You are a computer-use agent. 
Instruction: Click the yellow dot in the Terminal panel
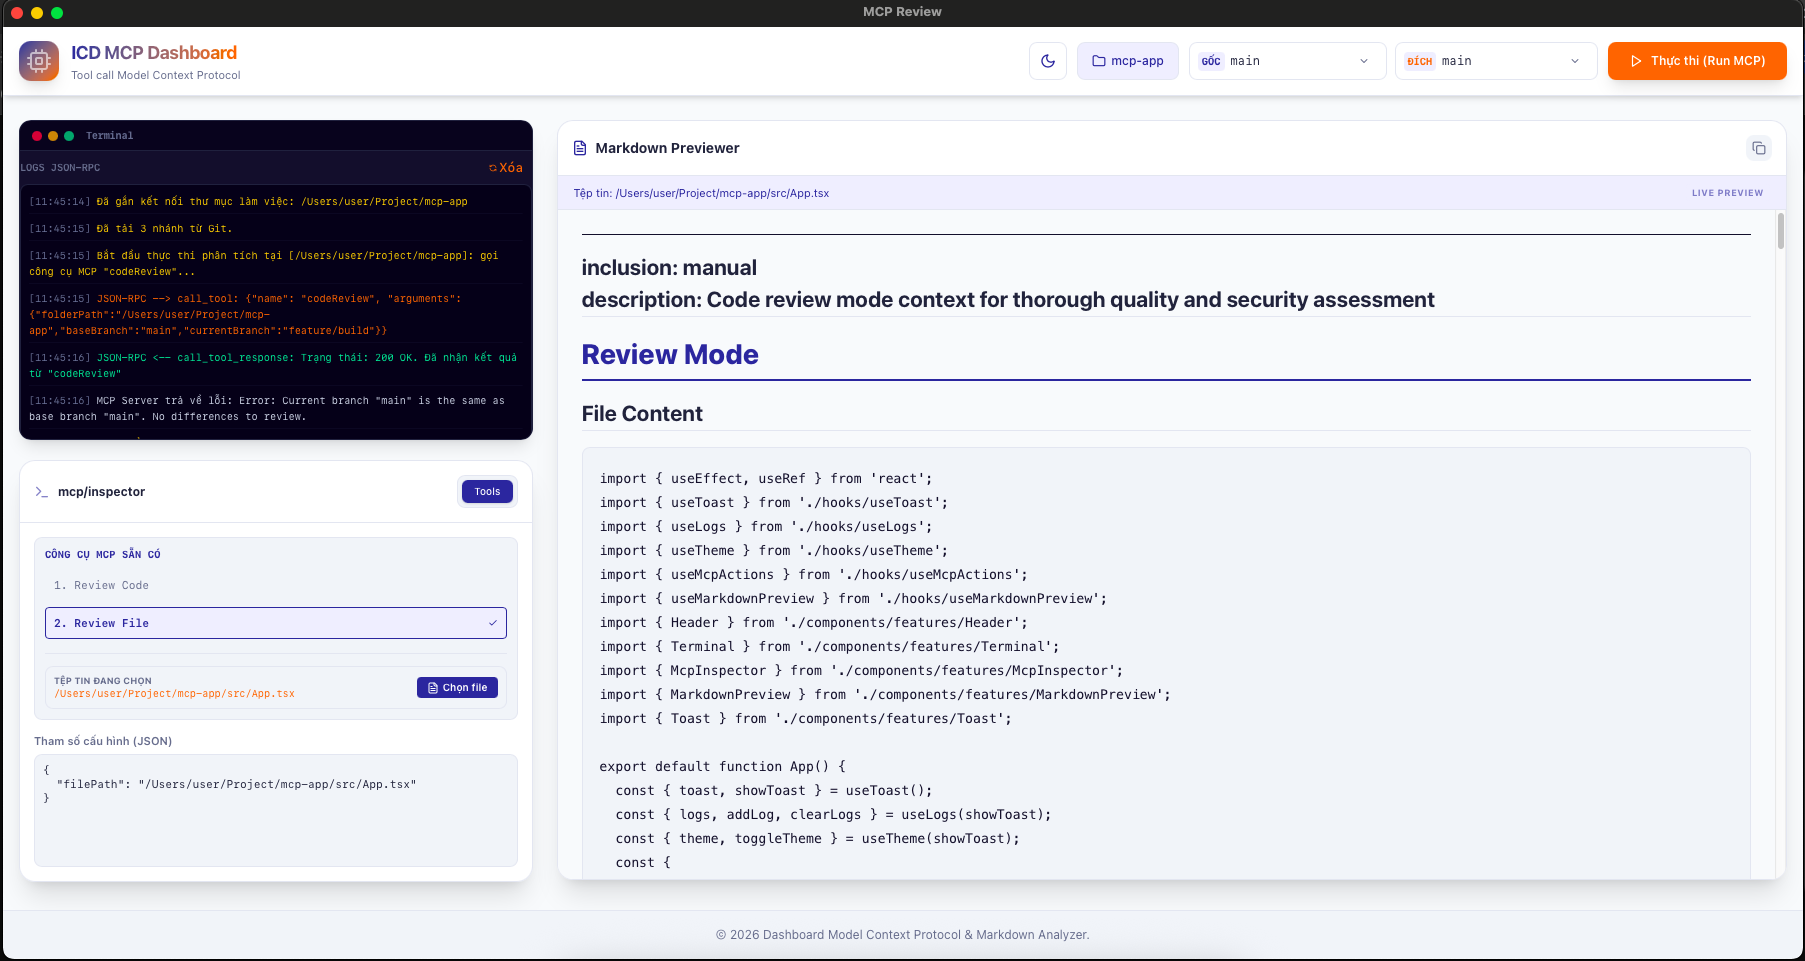53,136
